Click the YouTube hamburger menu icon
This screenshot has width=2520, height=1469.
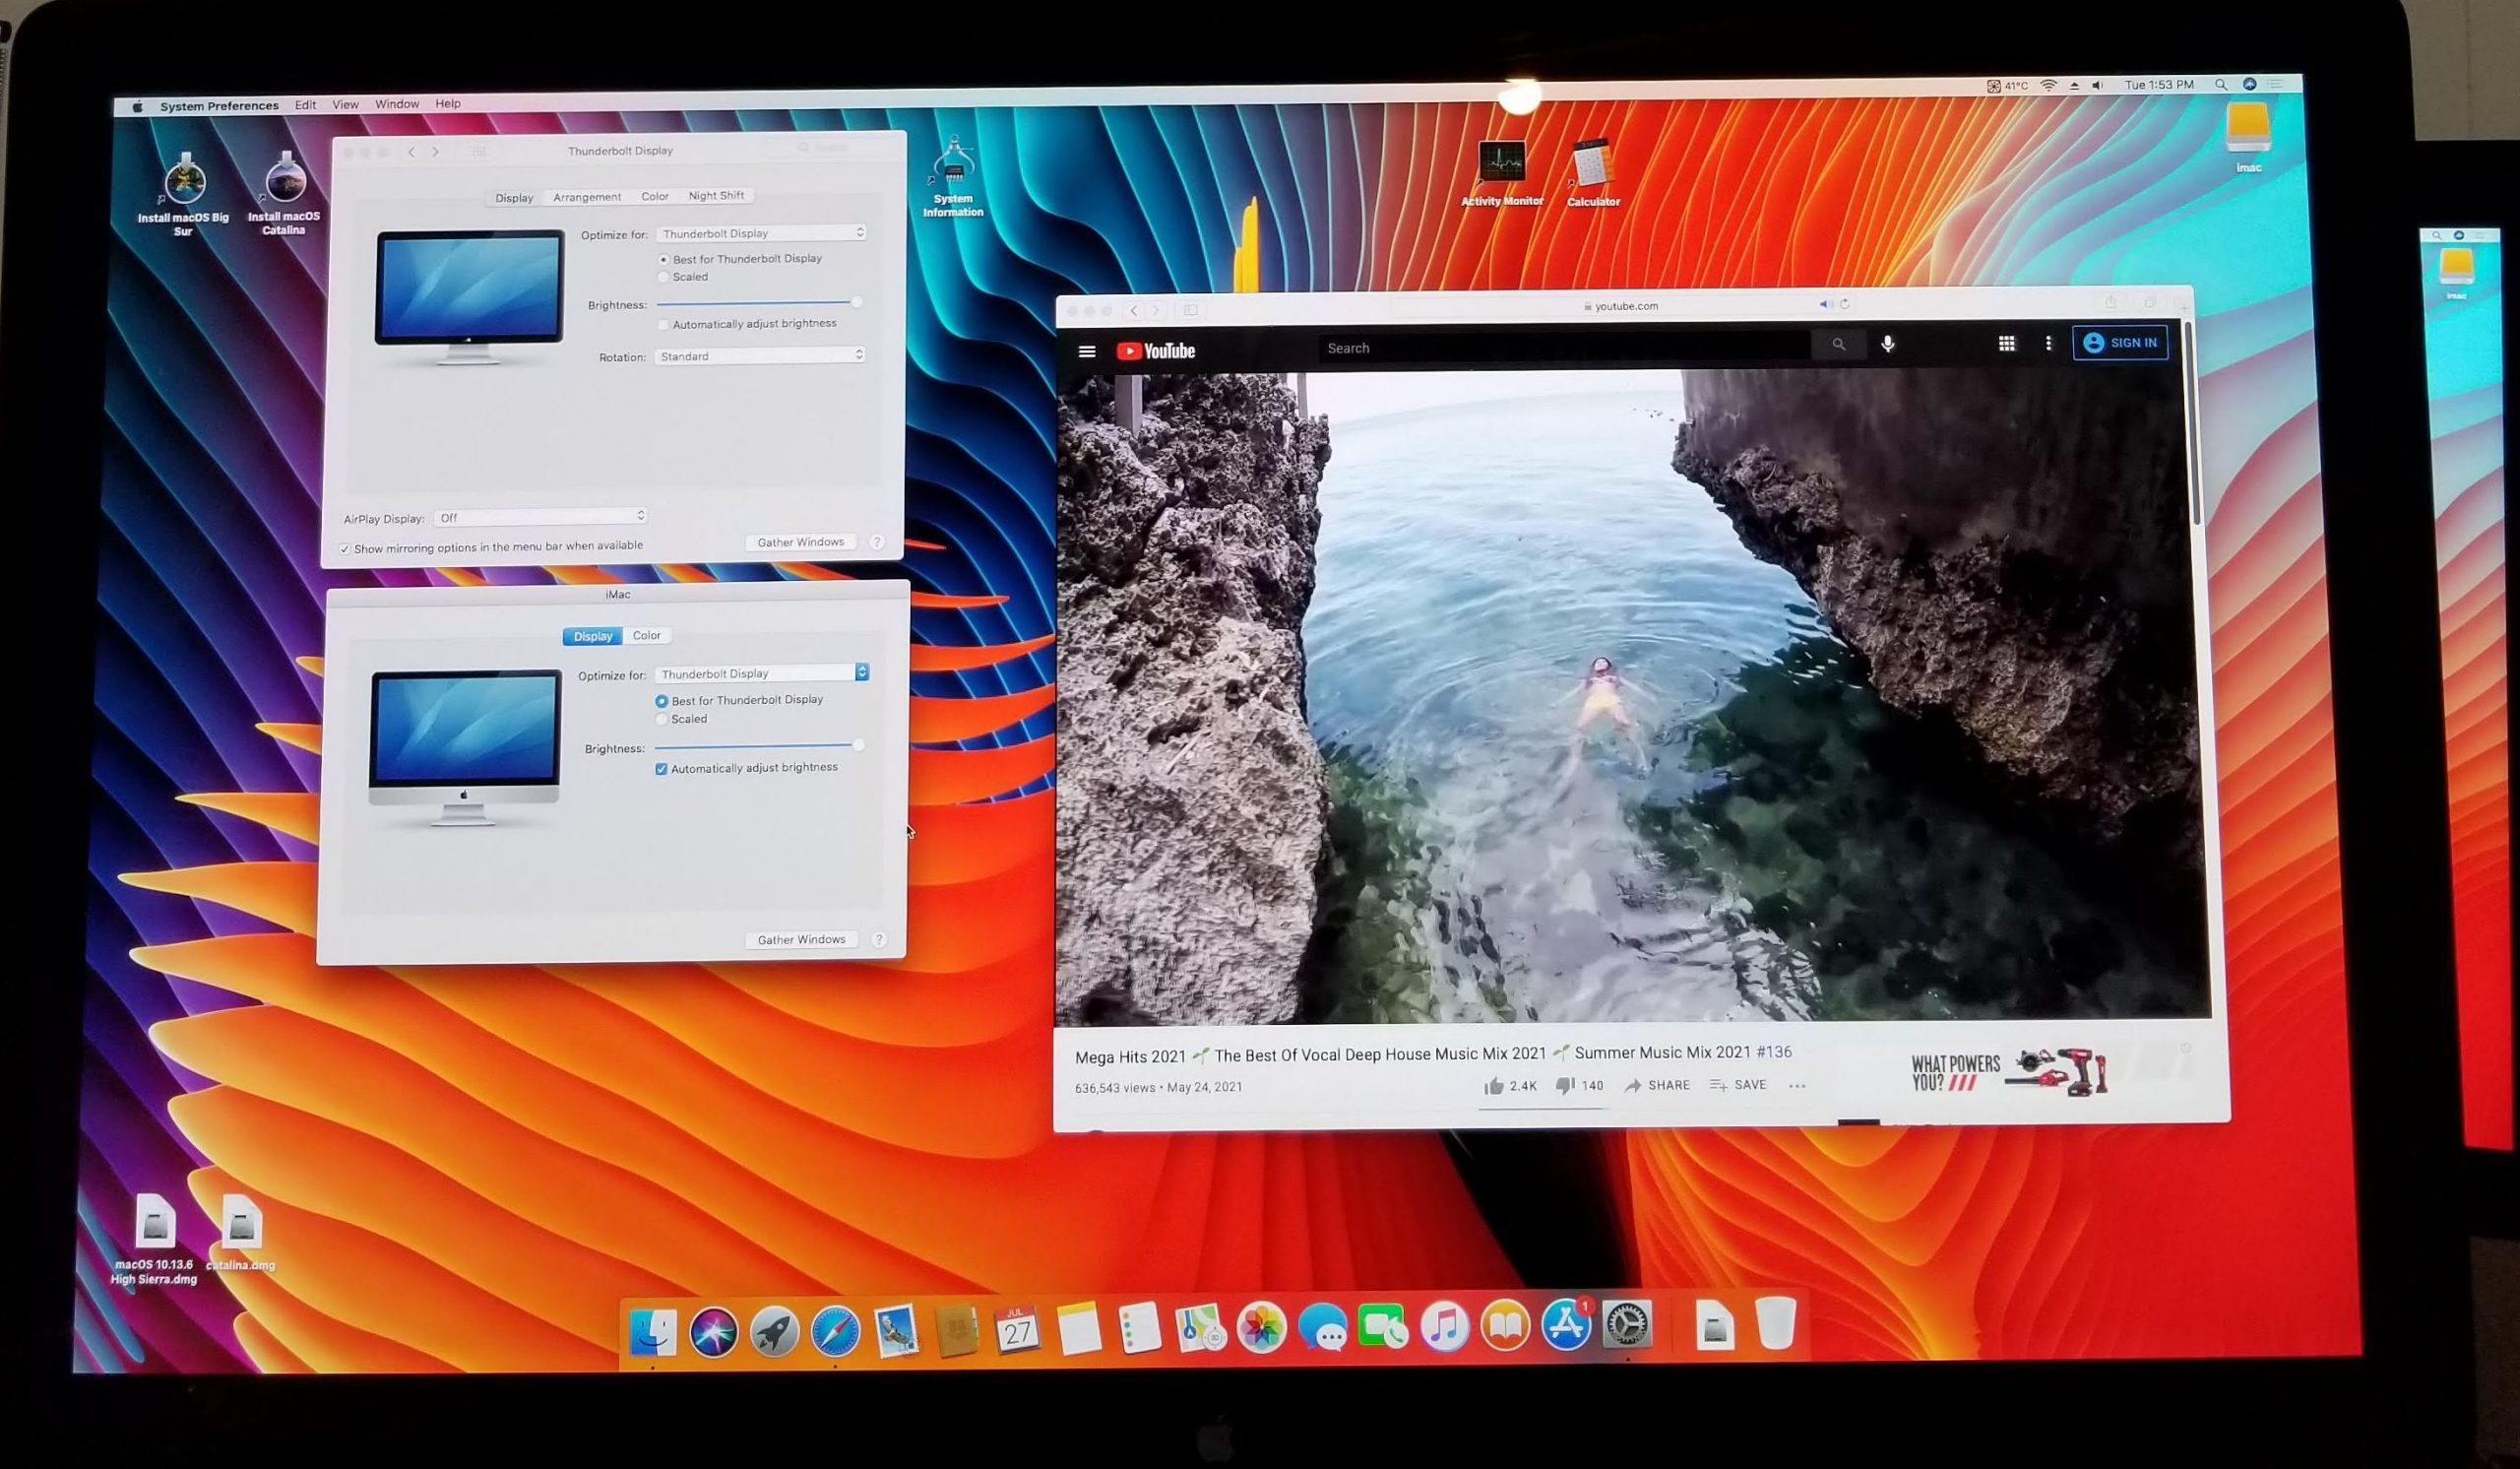[x=1087, y=351]
